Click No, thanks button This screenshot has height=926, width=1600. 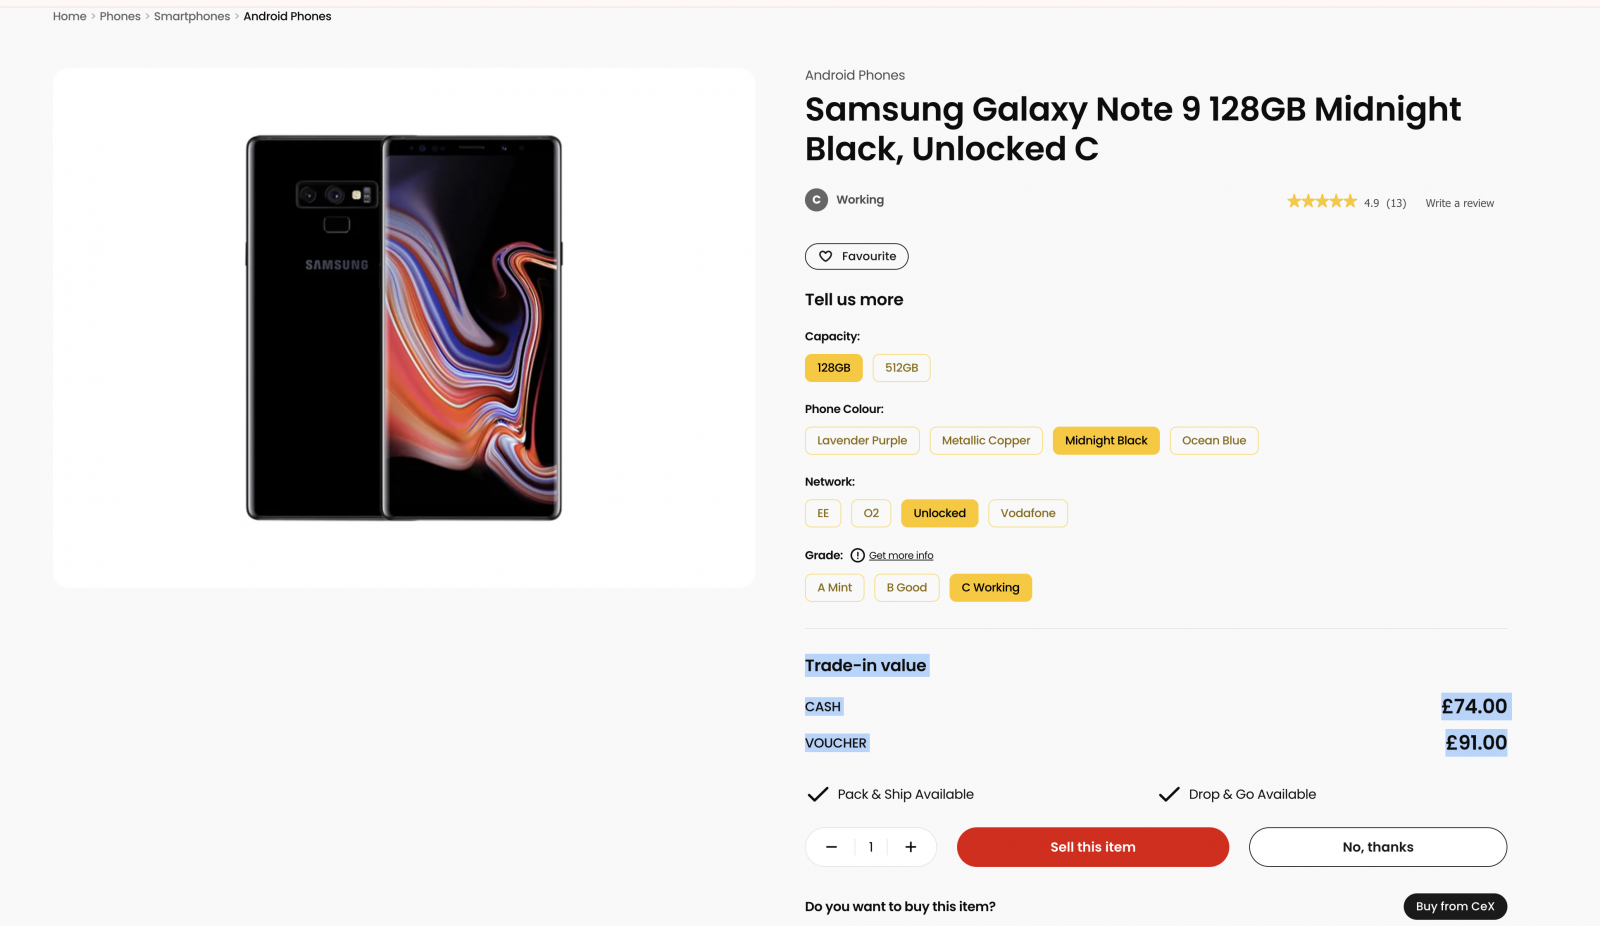[1378, 847]
